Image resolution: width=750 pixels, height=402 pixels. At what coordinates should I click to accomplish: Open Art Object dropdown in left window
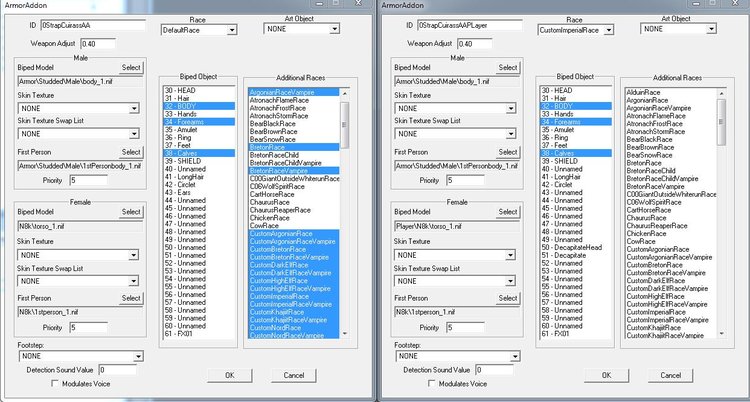tap(301, 29)
